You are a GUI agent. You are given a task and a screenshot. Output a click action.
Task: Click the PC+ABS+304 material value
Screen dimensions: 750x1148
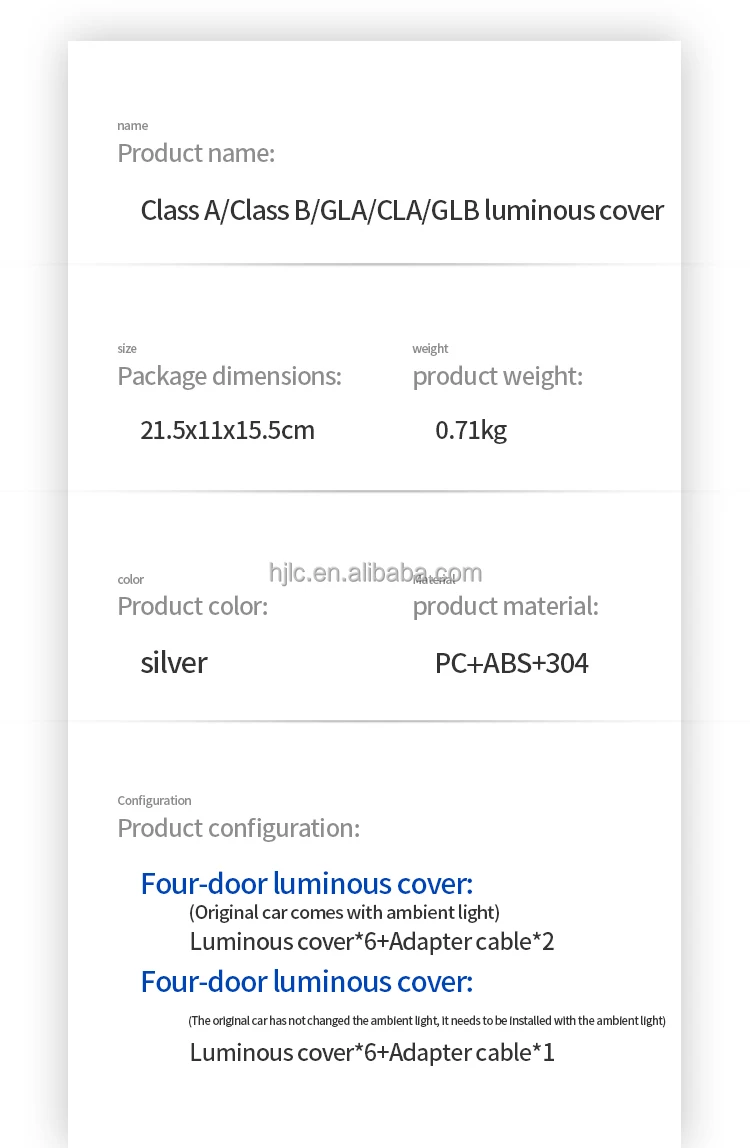511,663
